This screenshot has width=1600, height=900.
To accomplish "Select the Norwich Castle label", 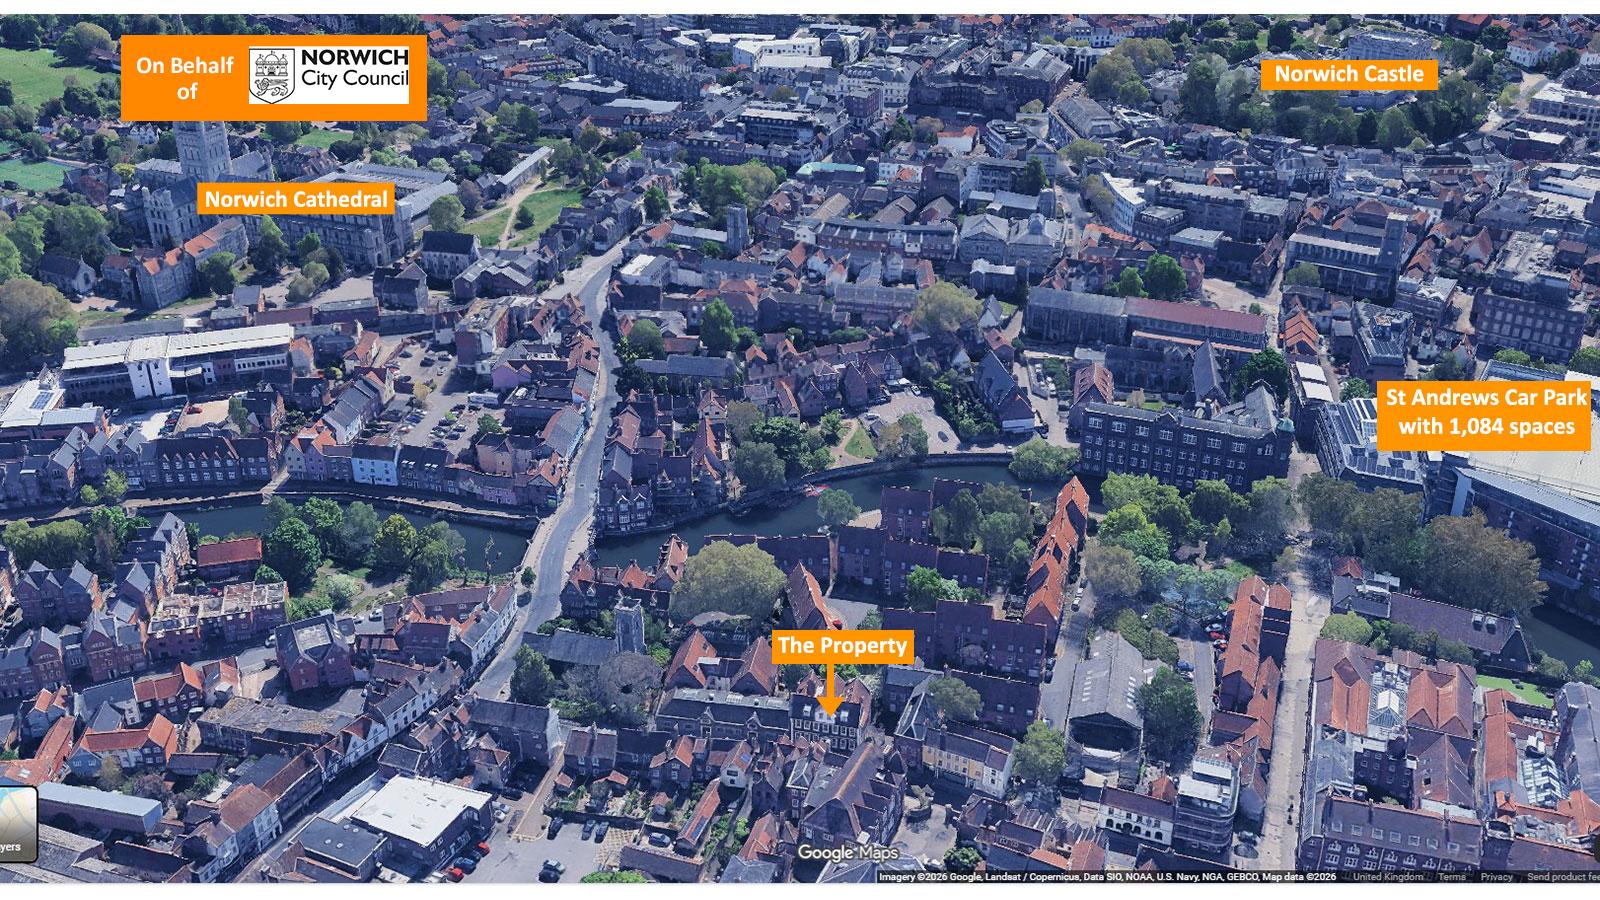I will point(1348,74).
